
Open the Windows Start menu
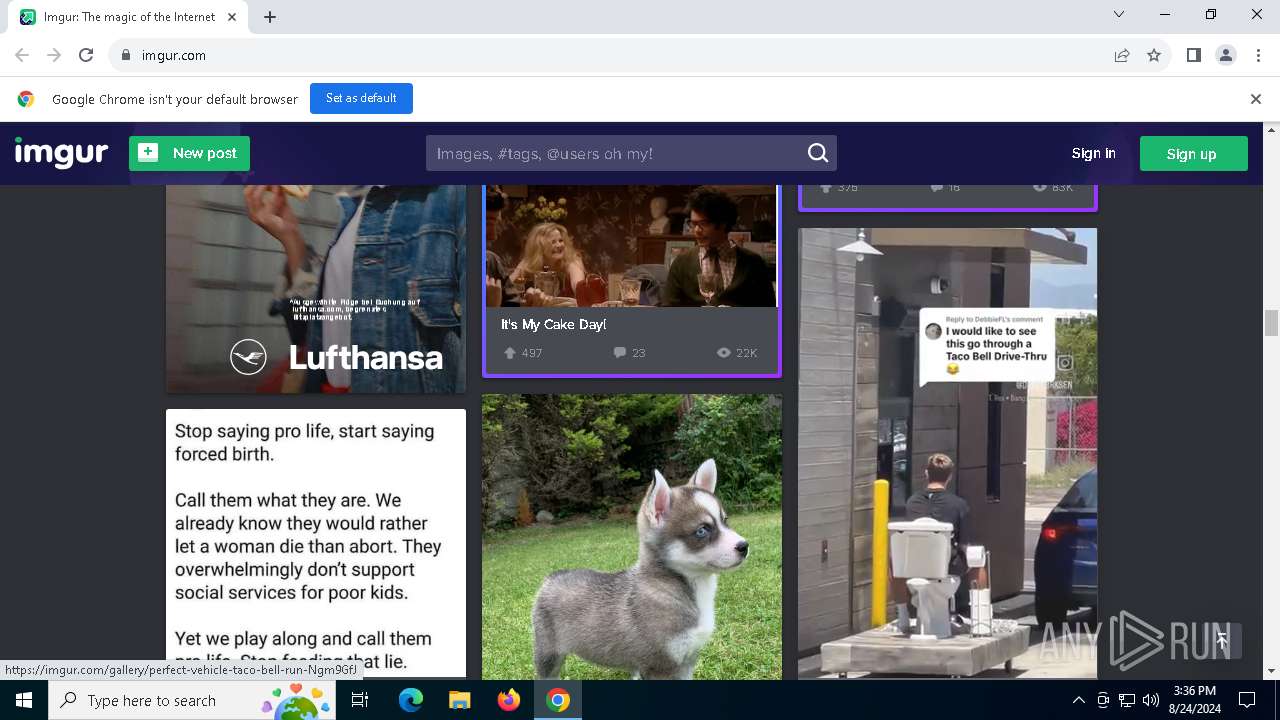point(24,700)
